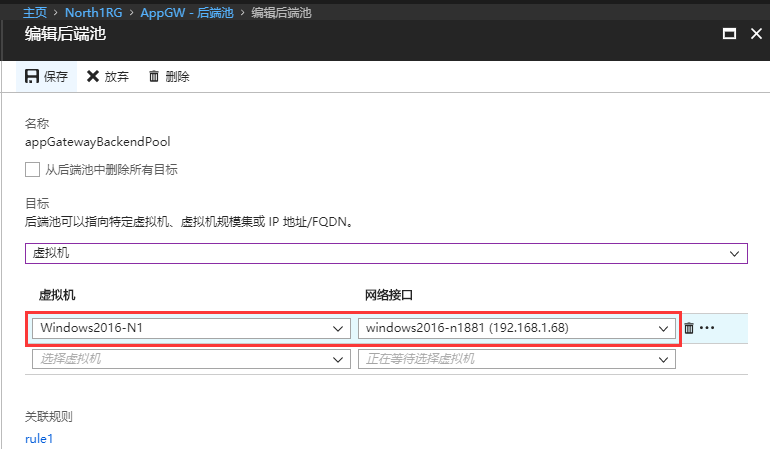Navigate to AppGW - 后端池 breadcrumb
The width and height of the screenshot is (770, 449).
click(181, 11)
